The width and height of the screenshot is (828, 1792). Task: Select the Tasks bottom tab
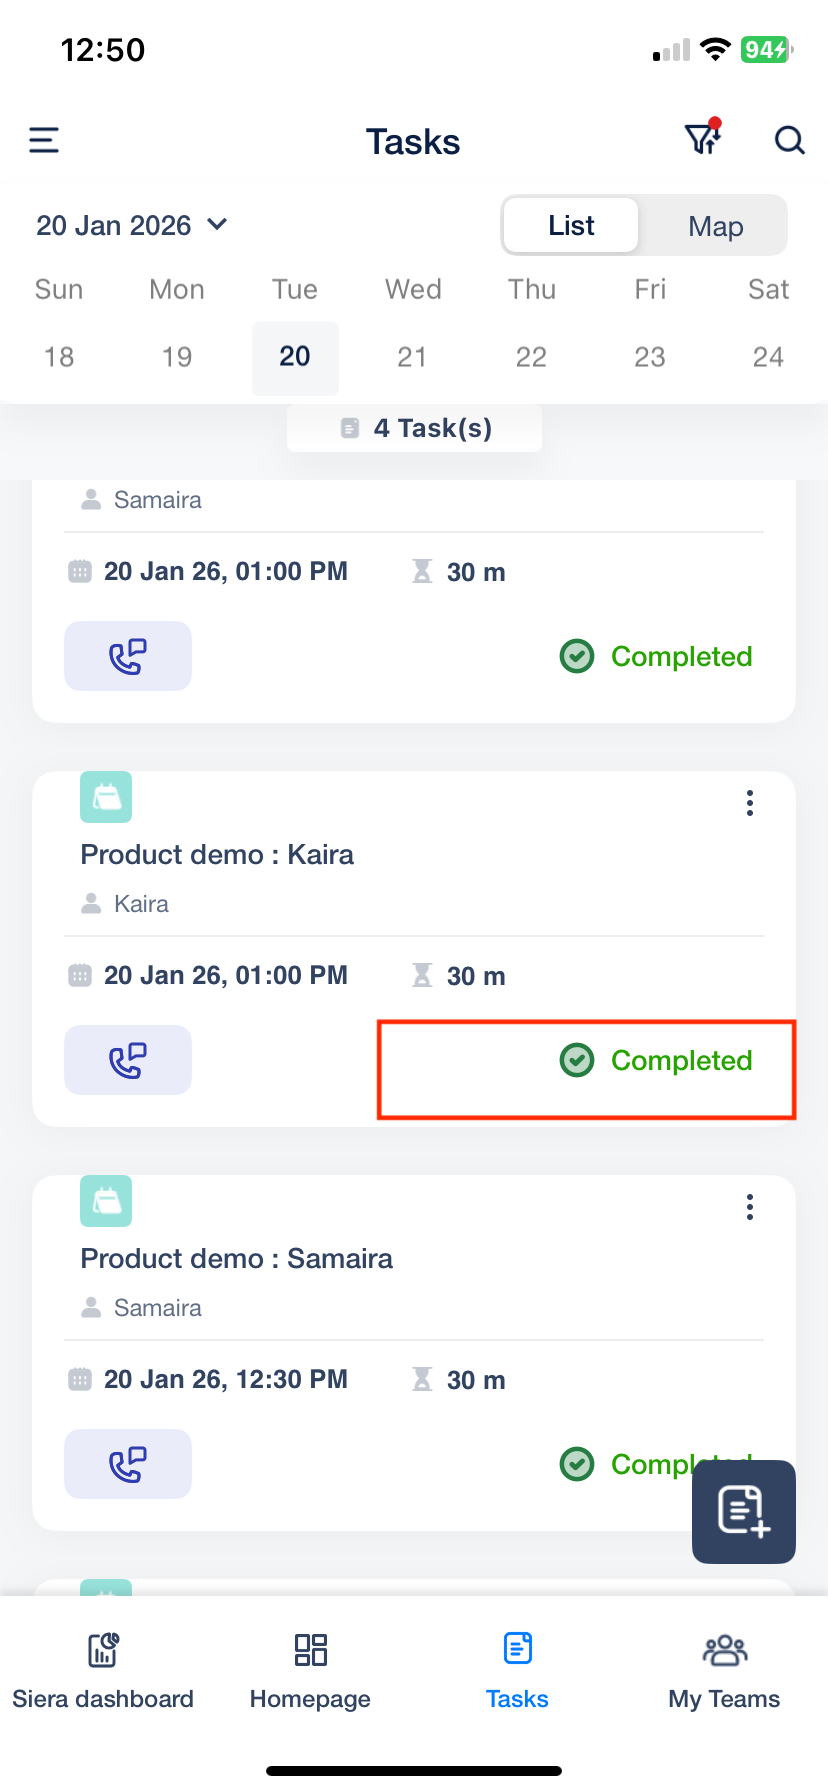click(517, 1668)
